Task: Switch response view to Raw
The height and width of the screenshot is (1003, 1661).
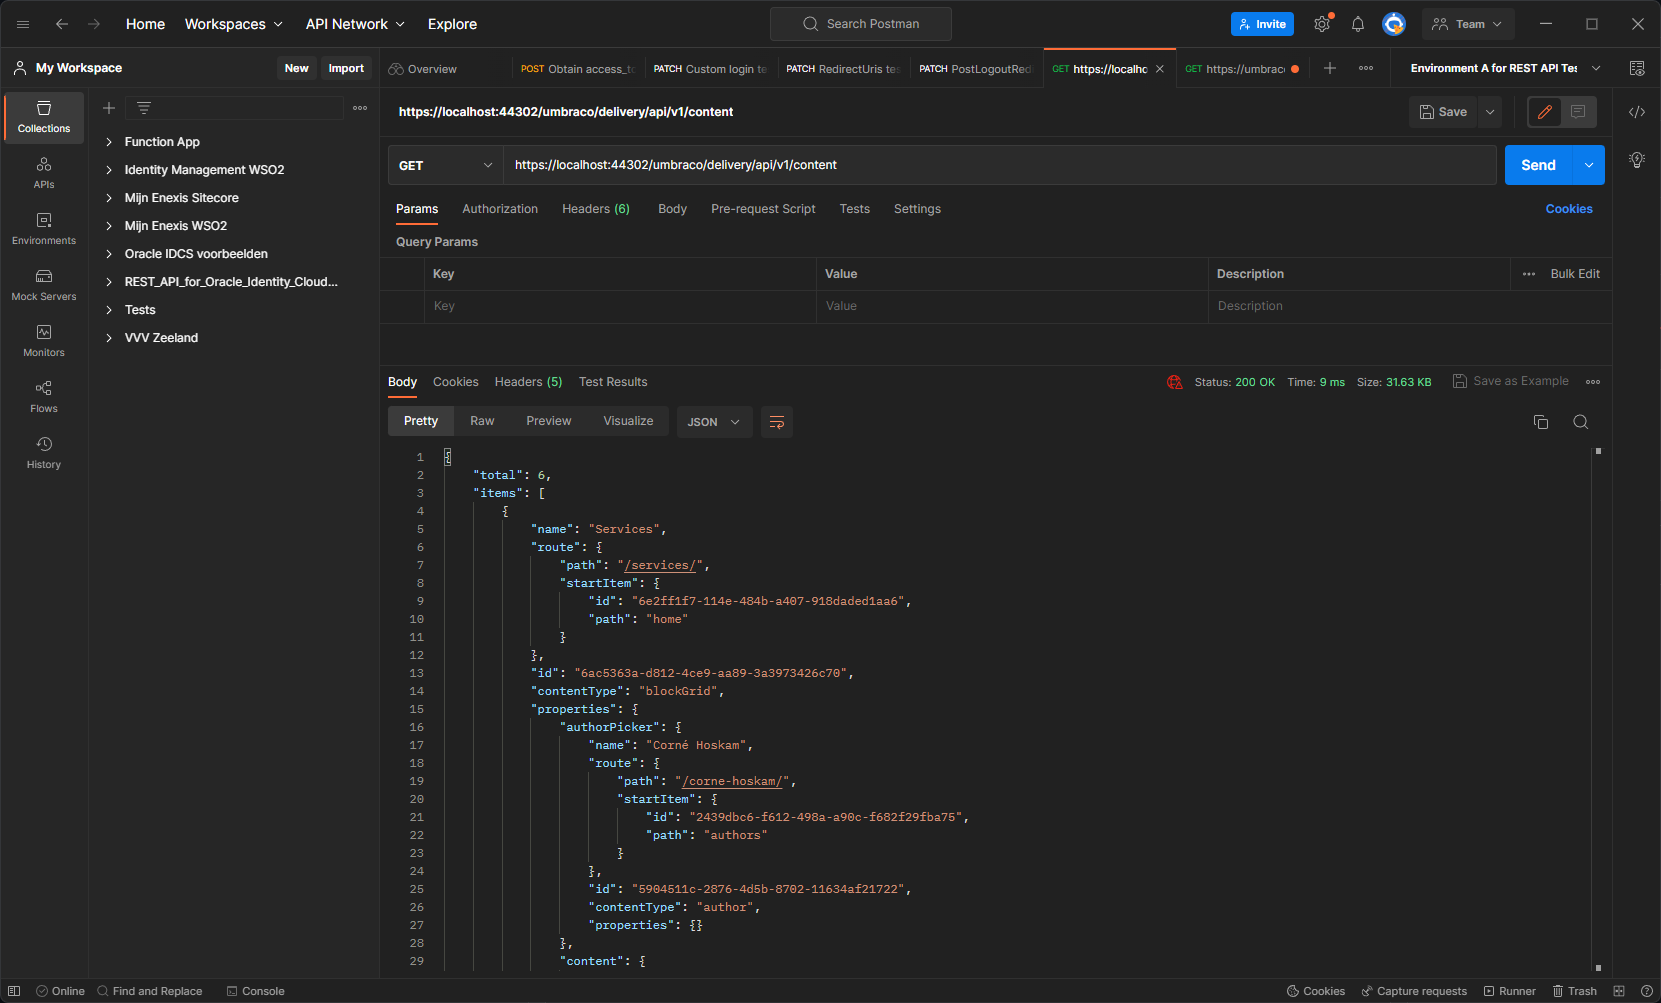Action: (x=482, y=421)
